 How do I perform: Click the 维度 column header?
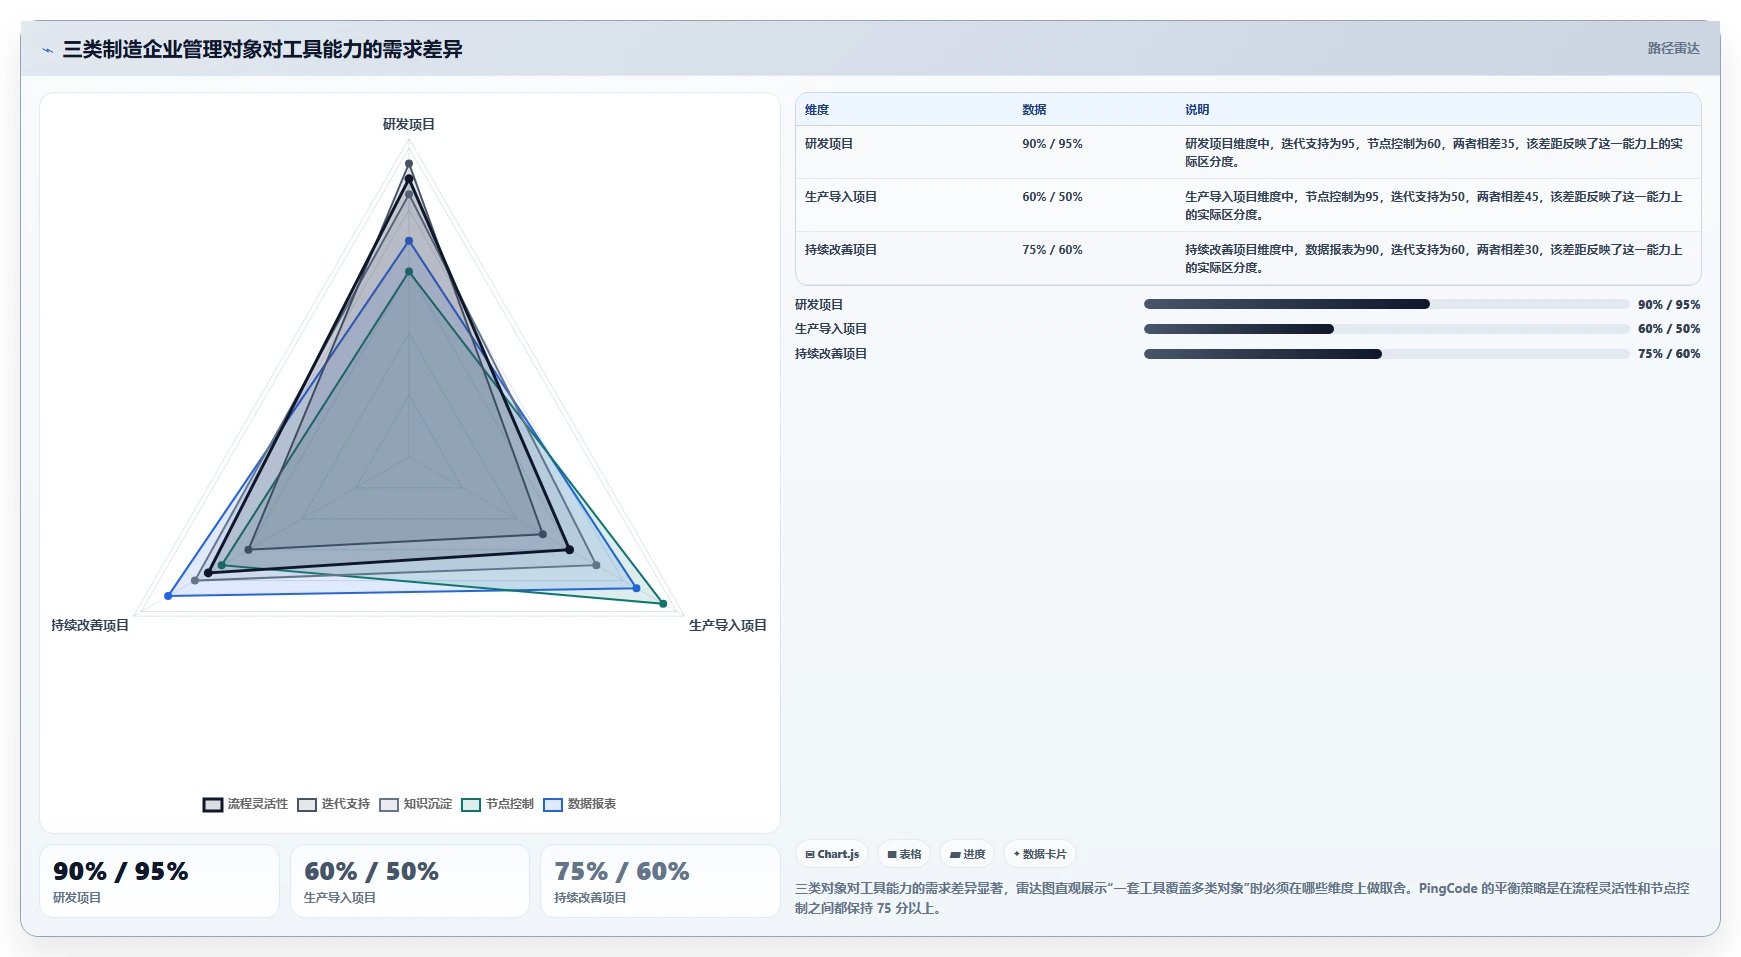[817, 110]
